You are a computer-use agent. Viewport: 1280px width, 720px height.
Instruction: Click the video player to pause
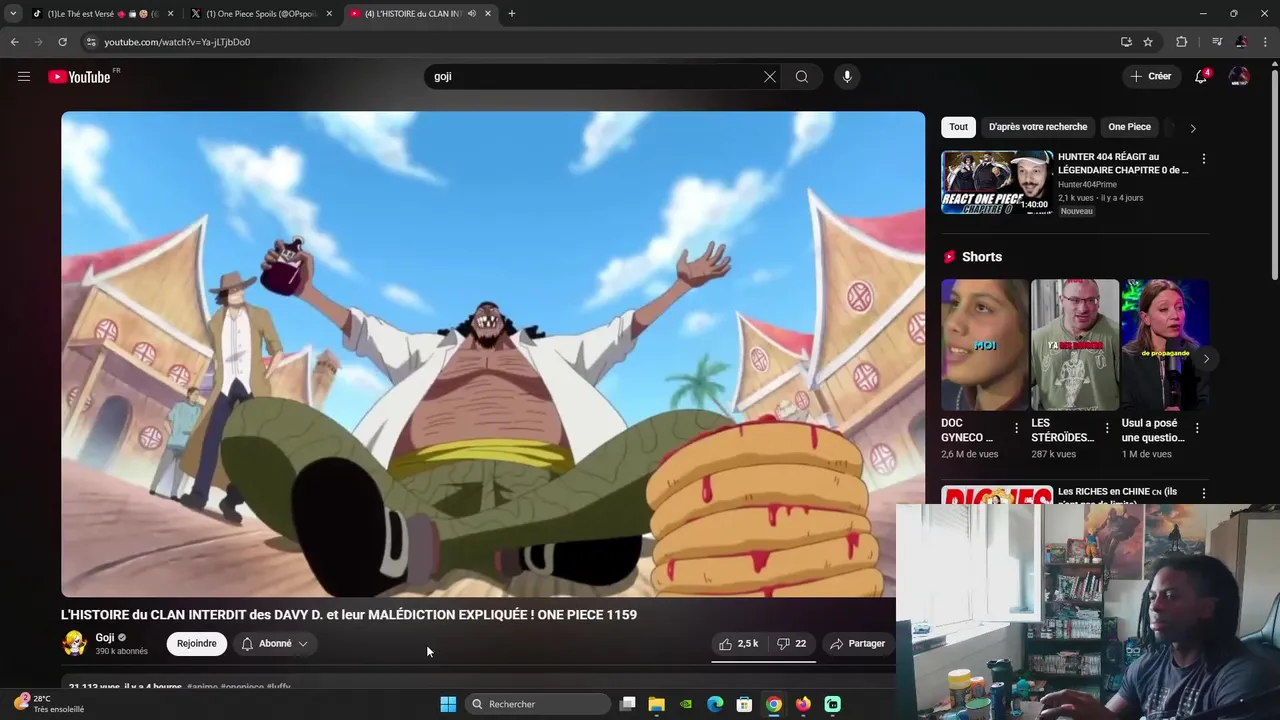pos(493,354)
